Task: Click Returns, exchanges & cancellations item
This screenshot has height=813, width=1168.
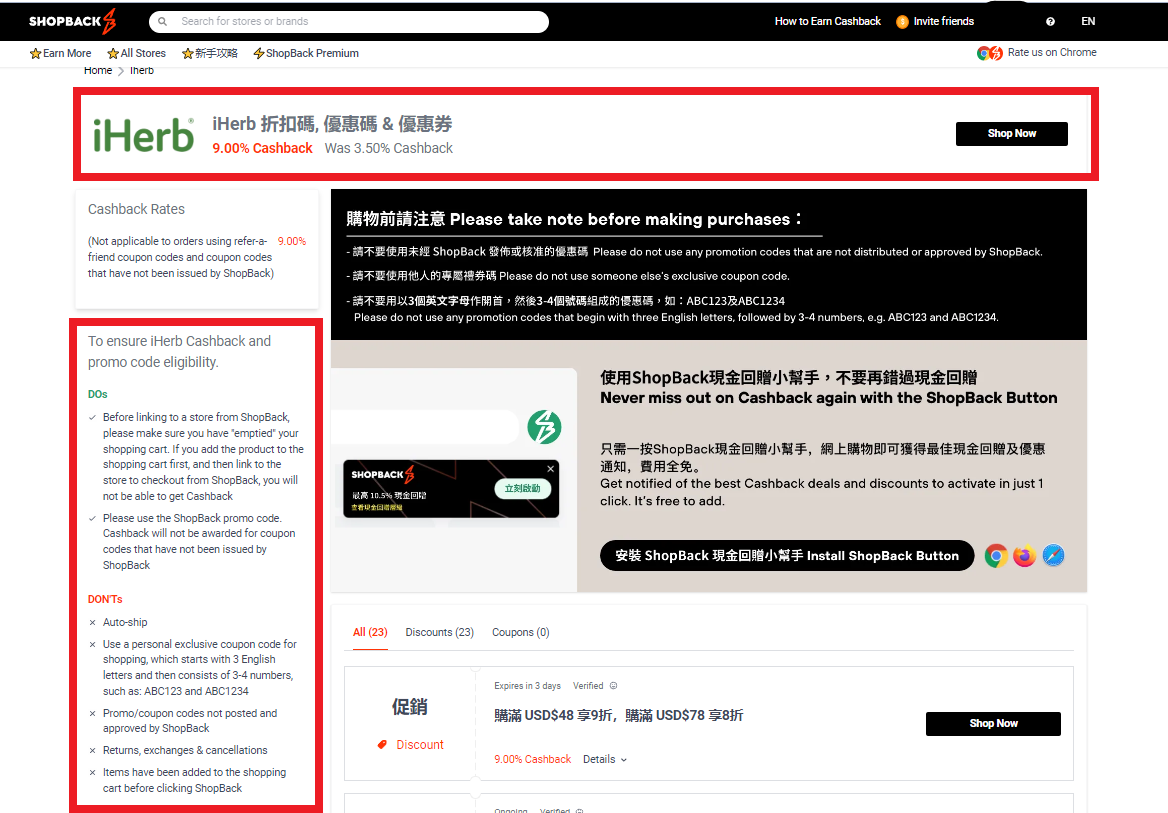Action: coord(185,750)
